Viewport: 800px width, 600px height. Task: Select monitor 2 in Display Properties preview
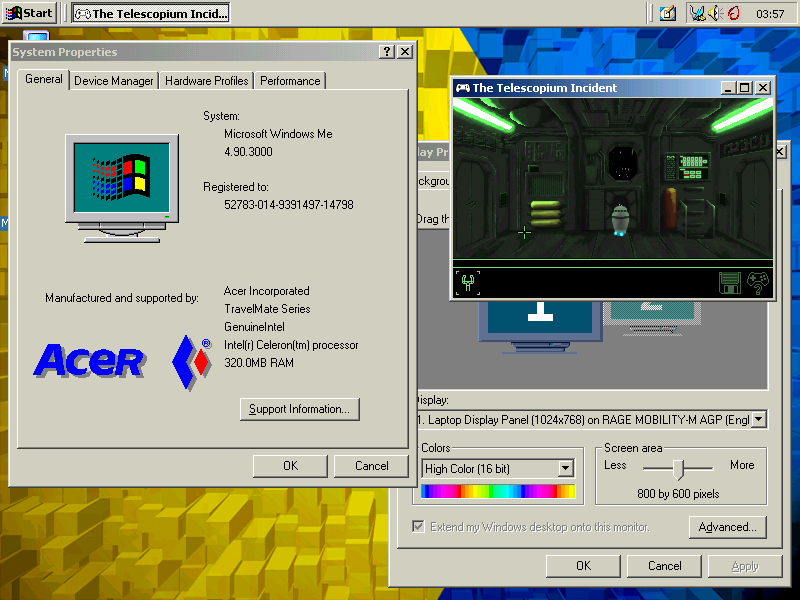pos(653,316)
